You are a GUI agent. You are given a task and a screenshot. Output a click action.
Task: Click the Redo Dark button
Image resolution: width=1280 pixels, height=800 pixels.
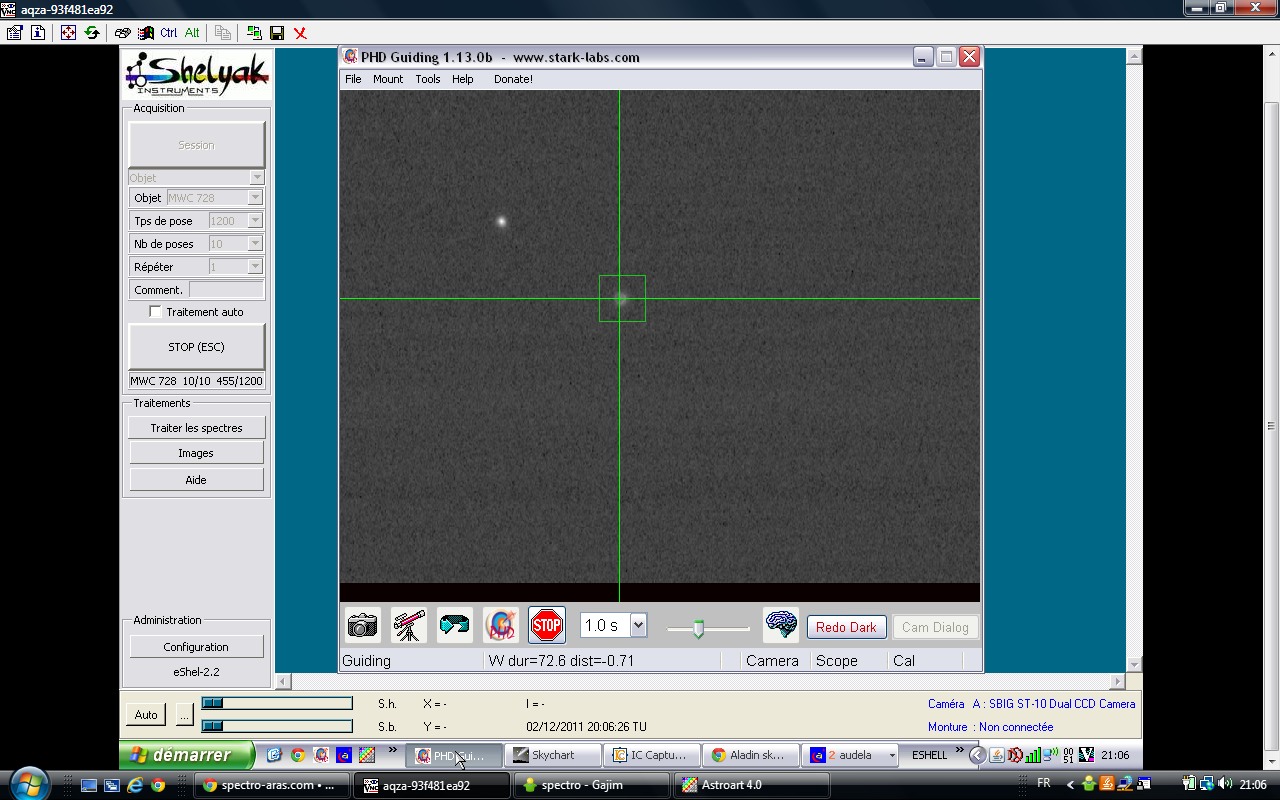click(845, 627)
